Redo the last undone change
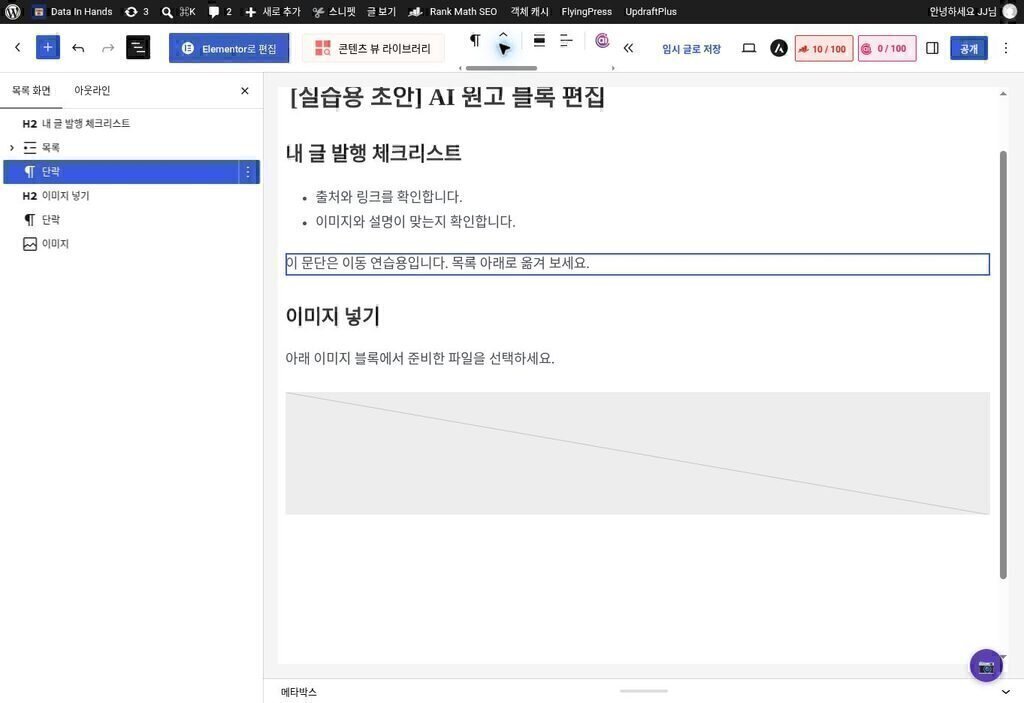Image resolution: width=1024 pixels, height=703 pixels. point(108,48)
